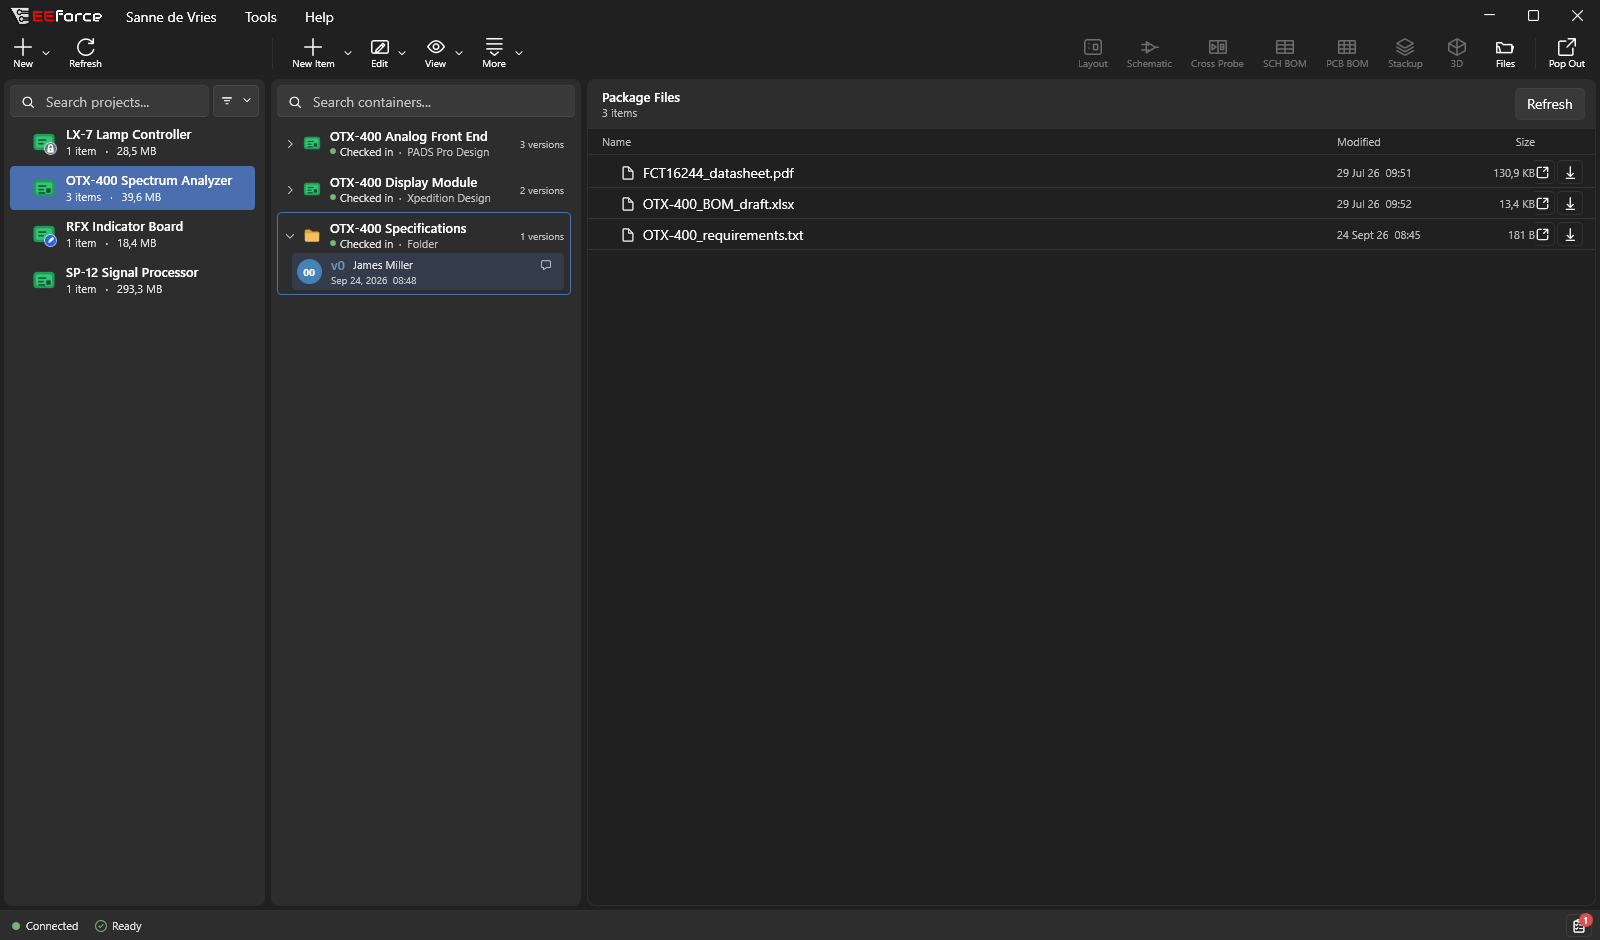1600x940 pixels.
Task: Sort files by Name column
Action: (x=616, y=142)
